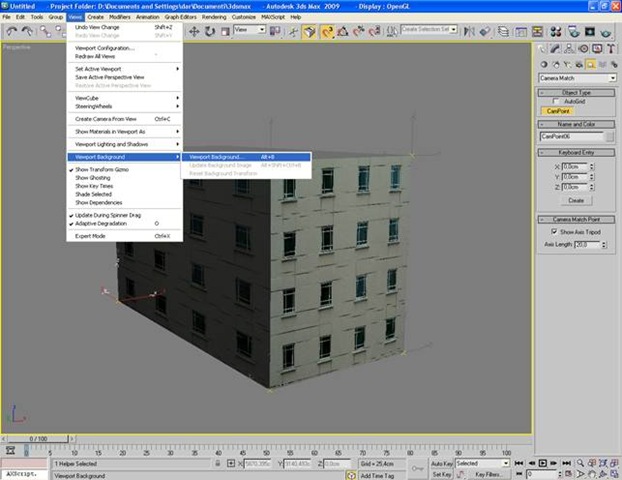Open the Display panel tab

pos(599,47)
